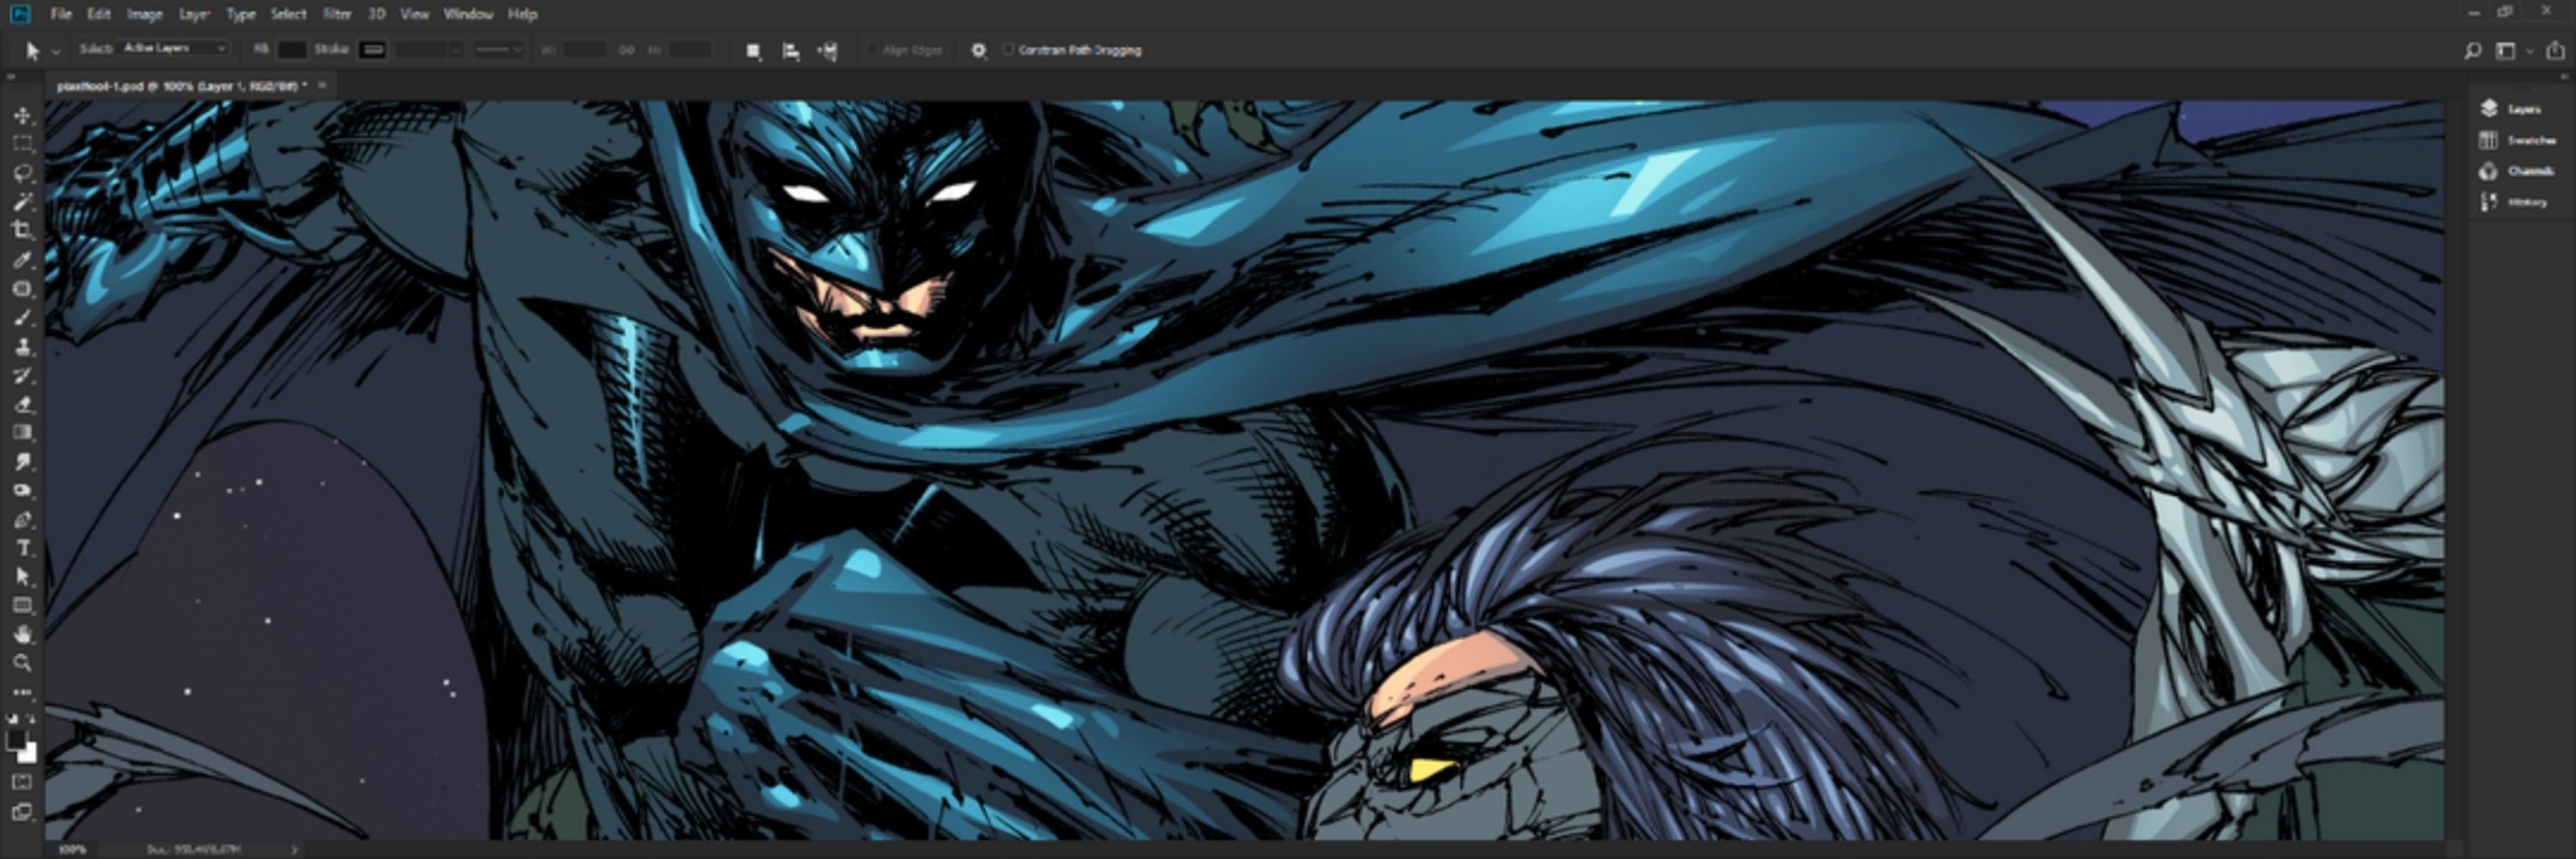Select the Path Selection tool in the toolbox
2576x859 pixels.
(22, 577)
